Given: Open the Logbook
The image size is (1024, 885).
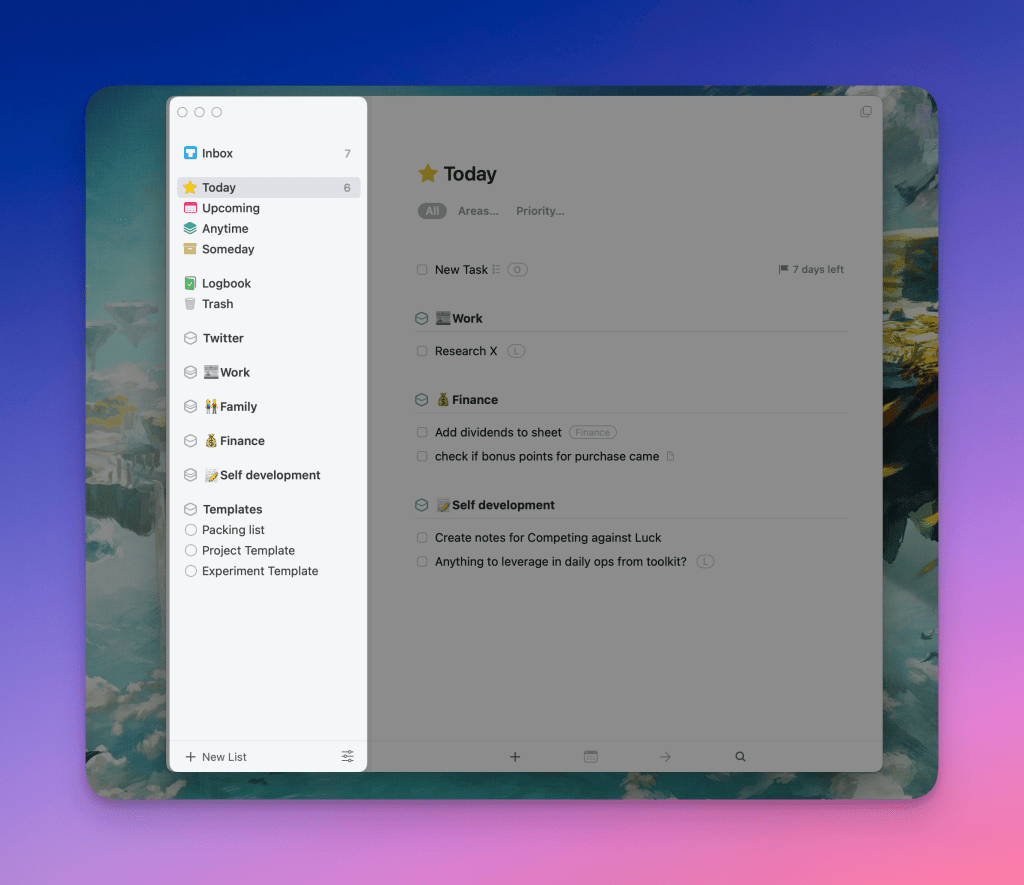Looking at the screenshot, I should click(226, 283).
